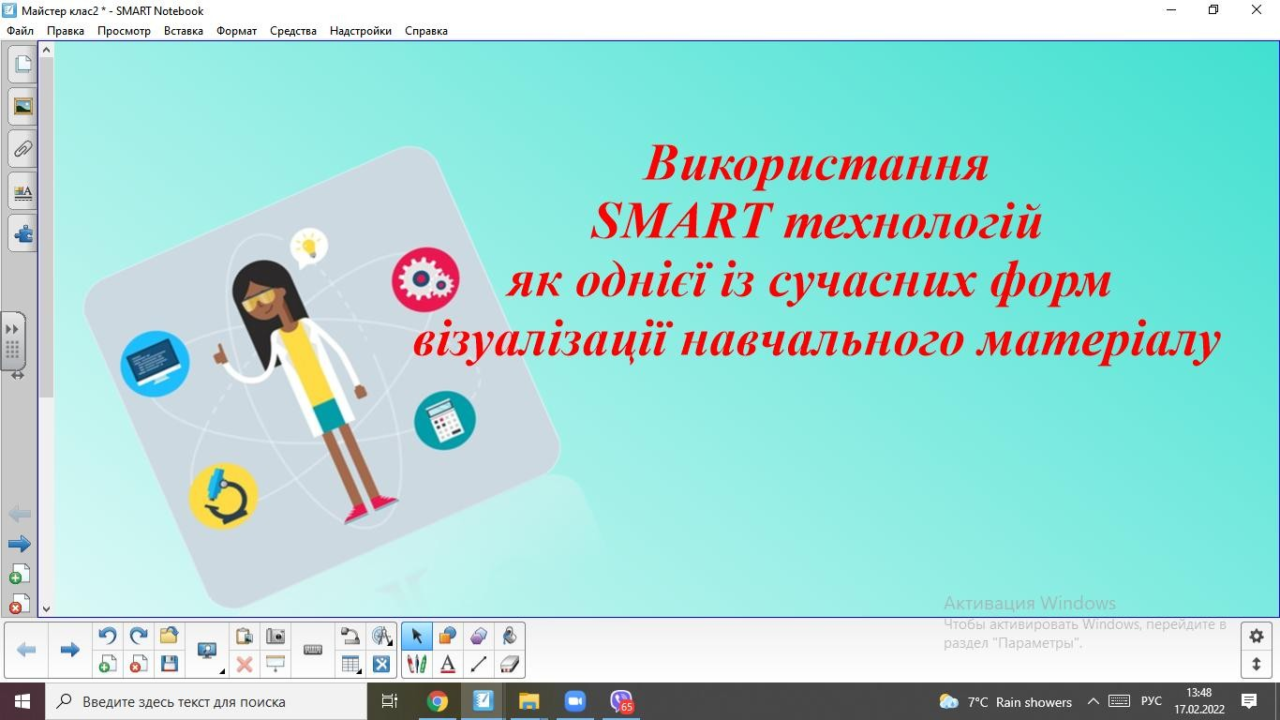Open the blue X add-ons tool

pos(381,663)
